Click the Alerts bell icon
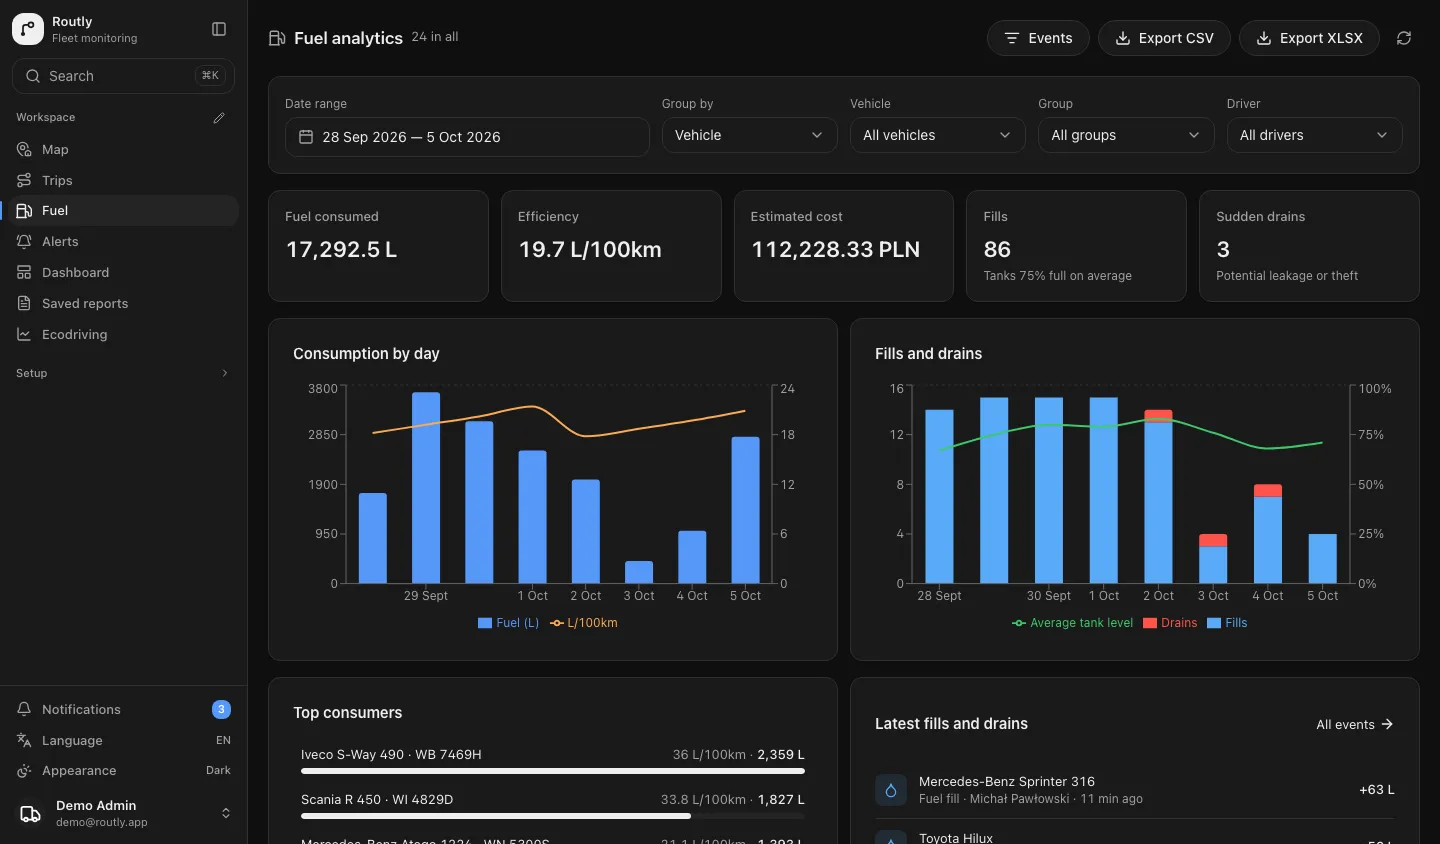 (24, 241)
